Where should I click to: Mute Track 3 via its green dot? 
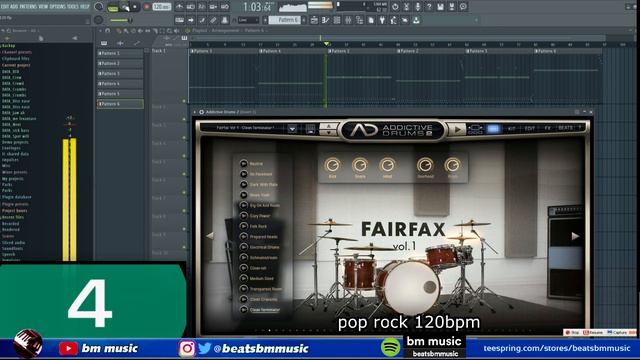184,138
